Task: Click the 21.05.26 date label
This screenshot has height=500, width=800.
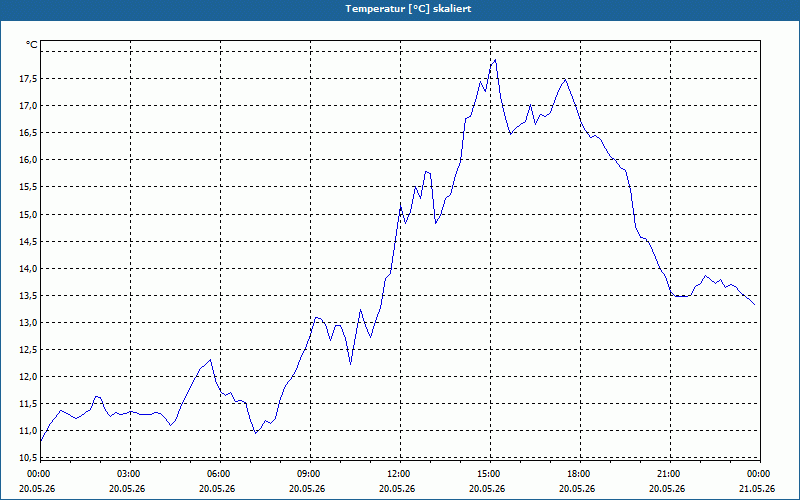Action: (757, 488)
